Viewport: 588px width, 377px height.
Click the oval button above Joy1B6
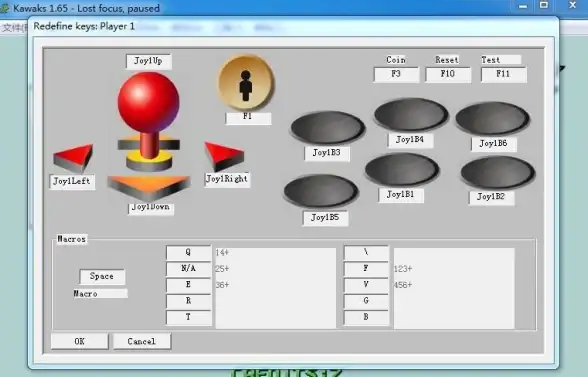tap(492, 119)
